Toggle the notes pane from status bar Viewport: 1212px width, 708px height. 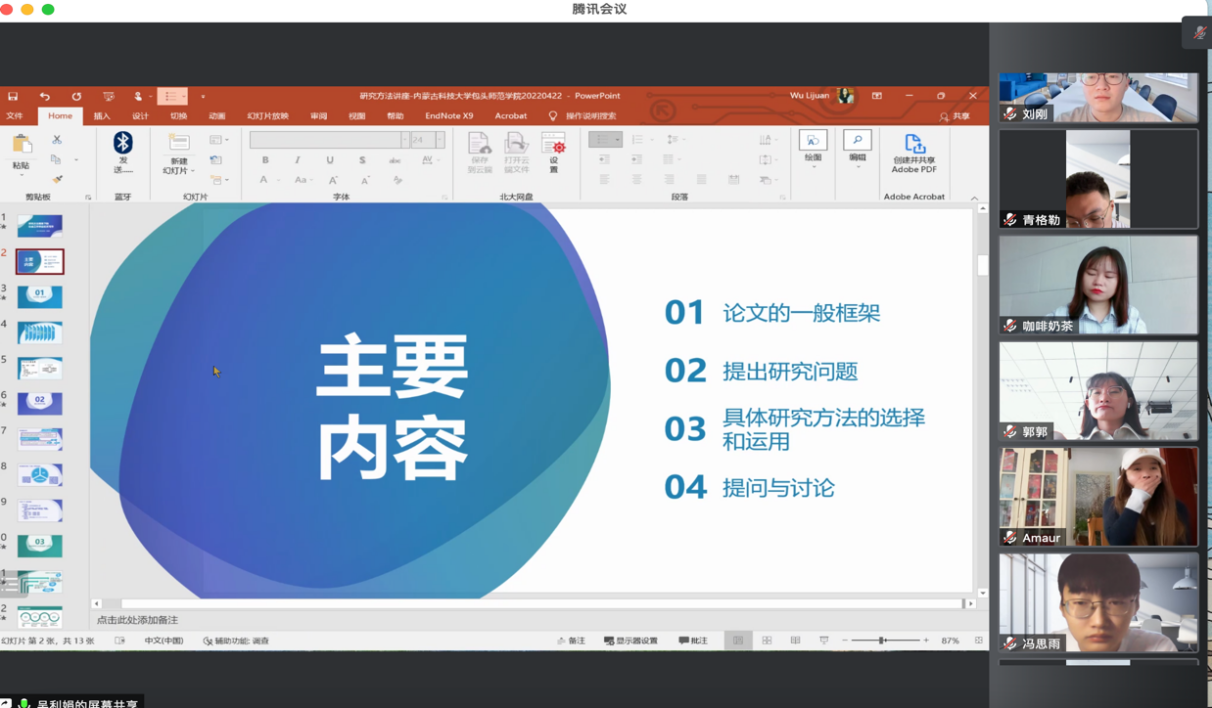[571, 641]
